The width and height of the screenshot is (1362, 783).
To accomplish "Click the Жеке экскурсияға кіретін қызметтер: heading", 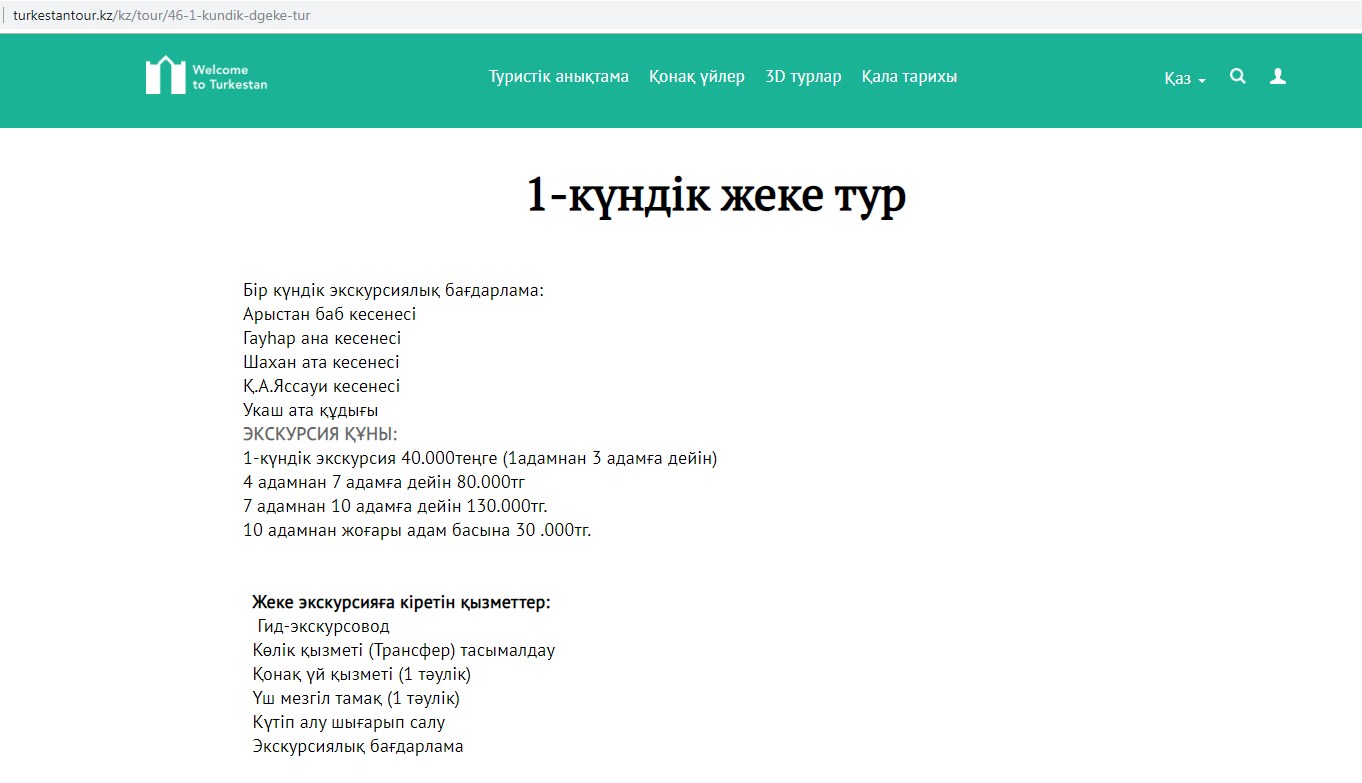I will [x=401, y=602].
